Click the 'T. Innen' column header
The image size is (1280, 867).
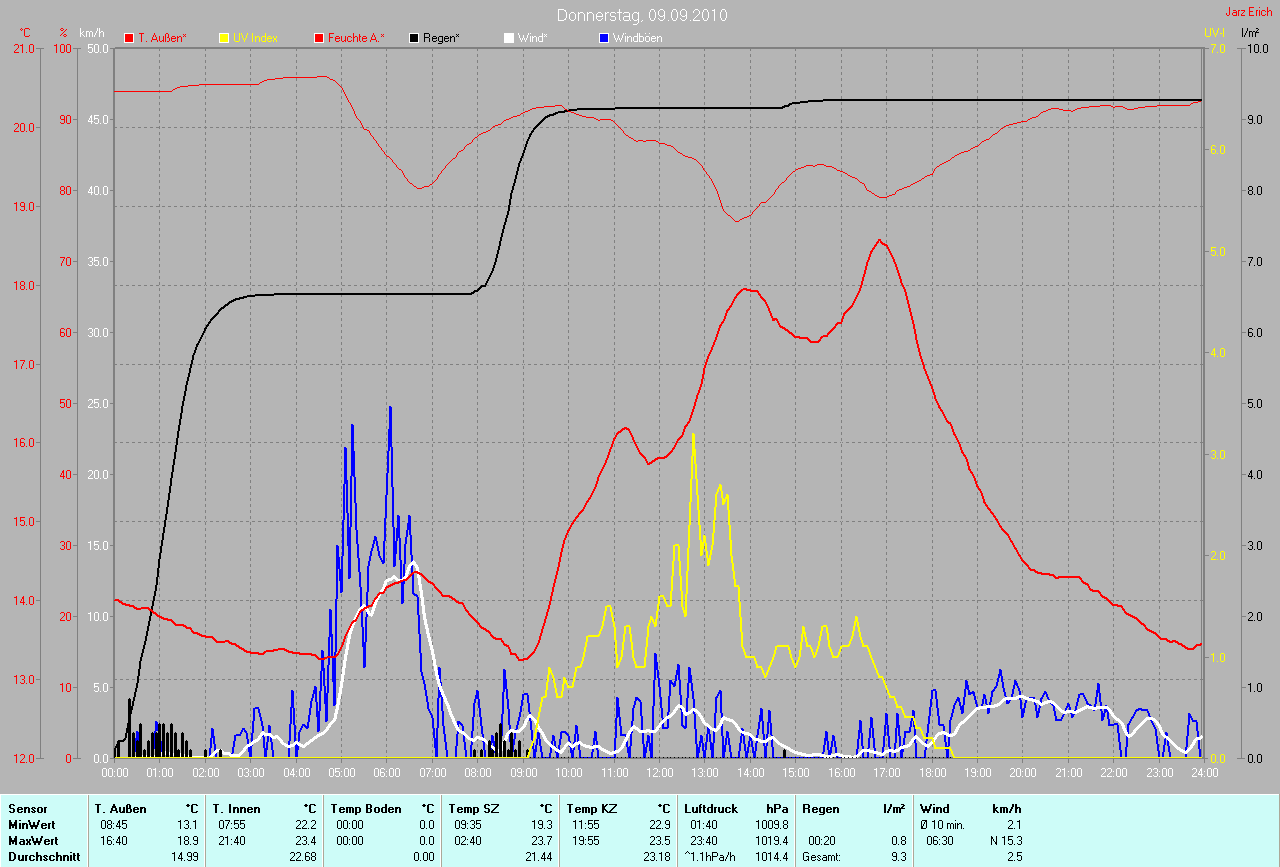[235, 808]
